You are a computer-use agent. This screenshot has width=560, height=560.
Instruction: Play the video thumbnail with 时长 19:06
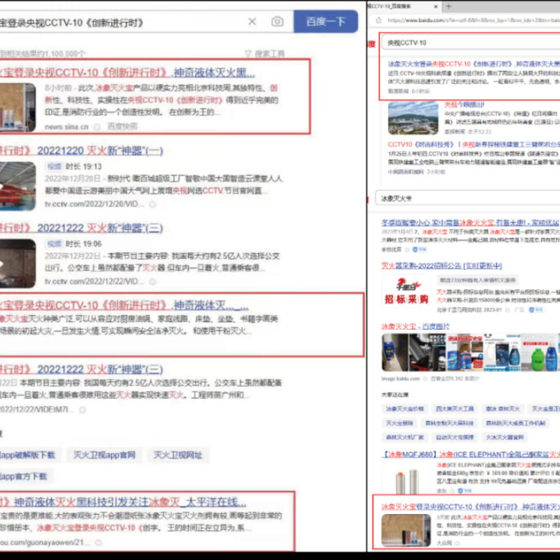point(18,263)
